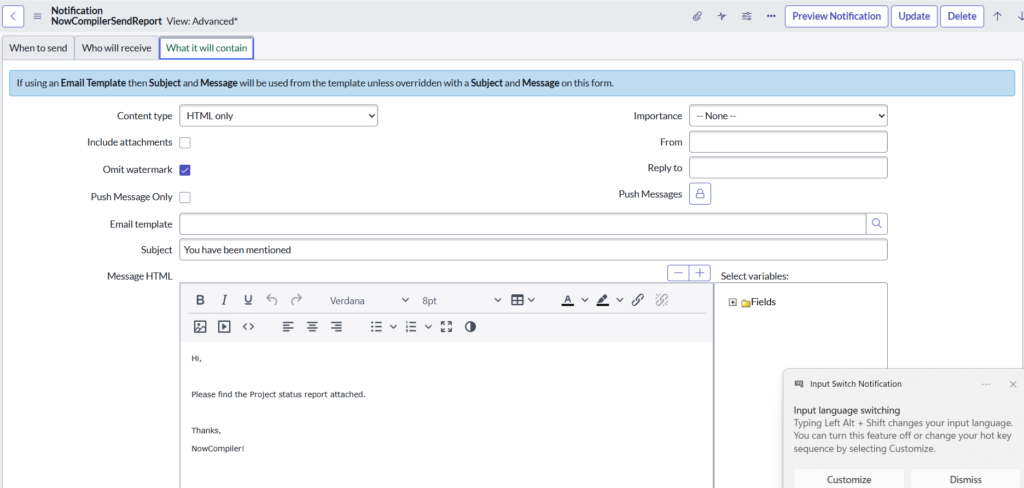Insert image in message editor
The height and width of the screenshot is (488, 1024).
(x=200, y=327)
